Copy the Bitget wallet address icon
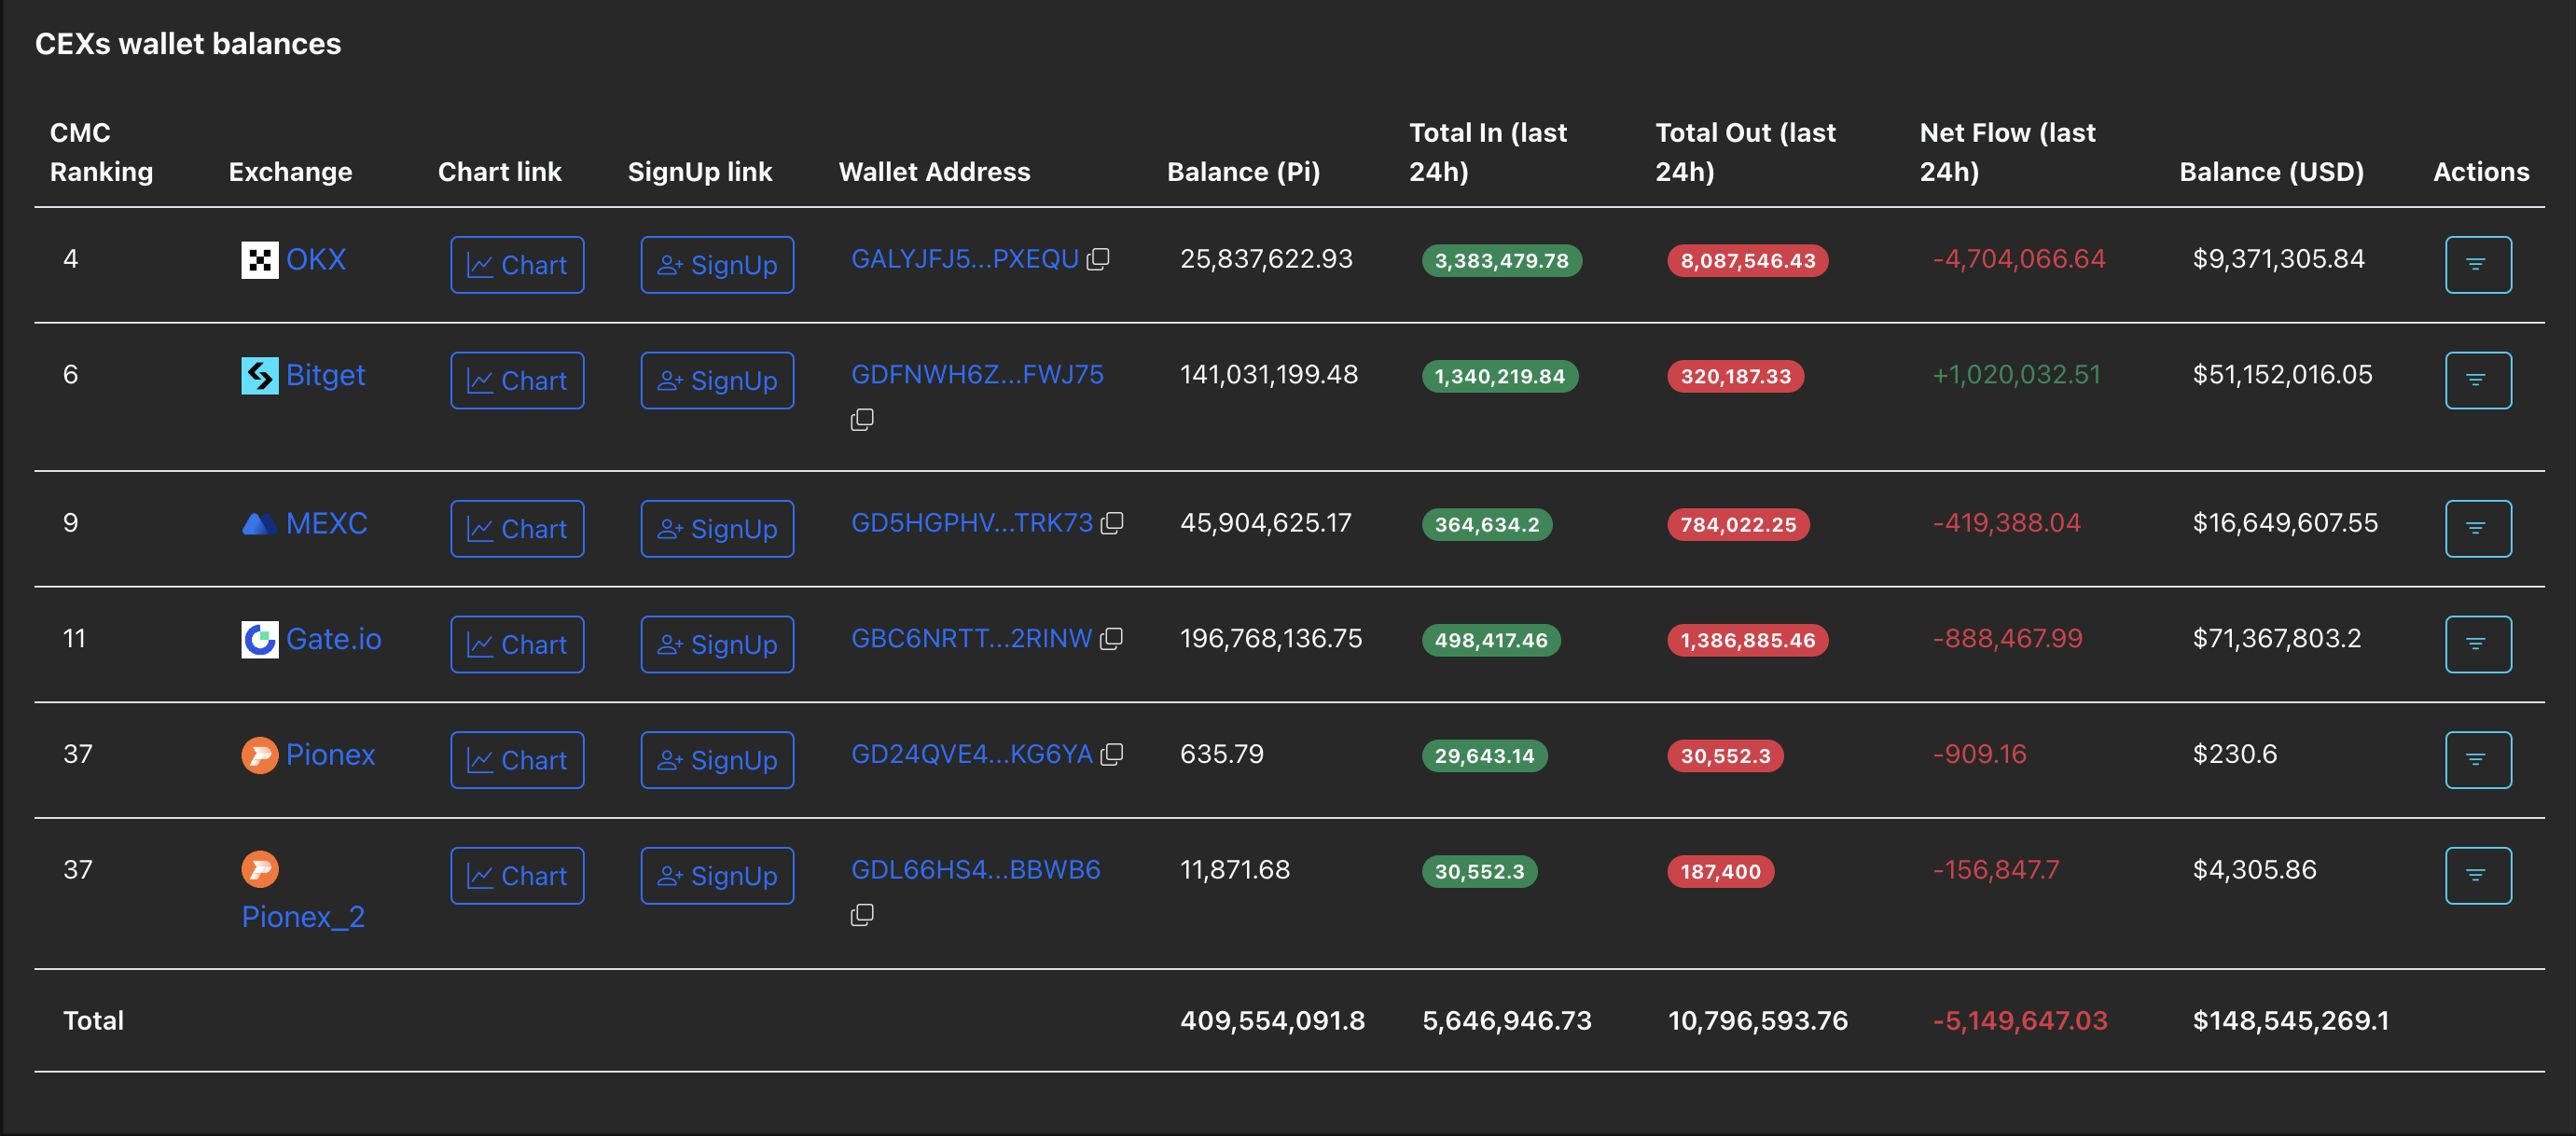The image size is (2576, 1136). click(x=862, y=420)
